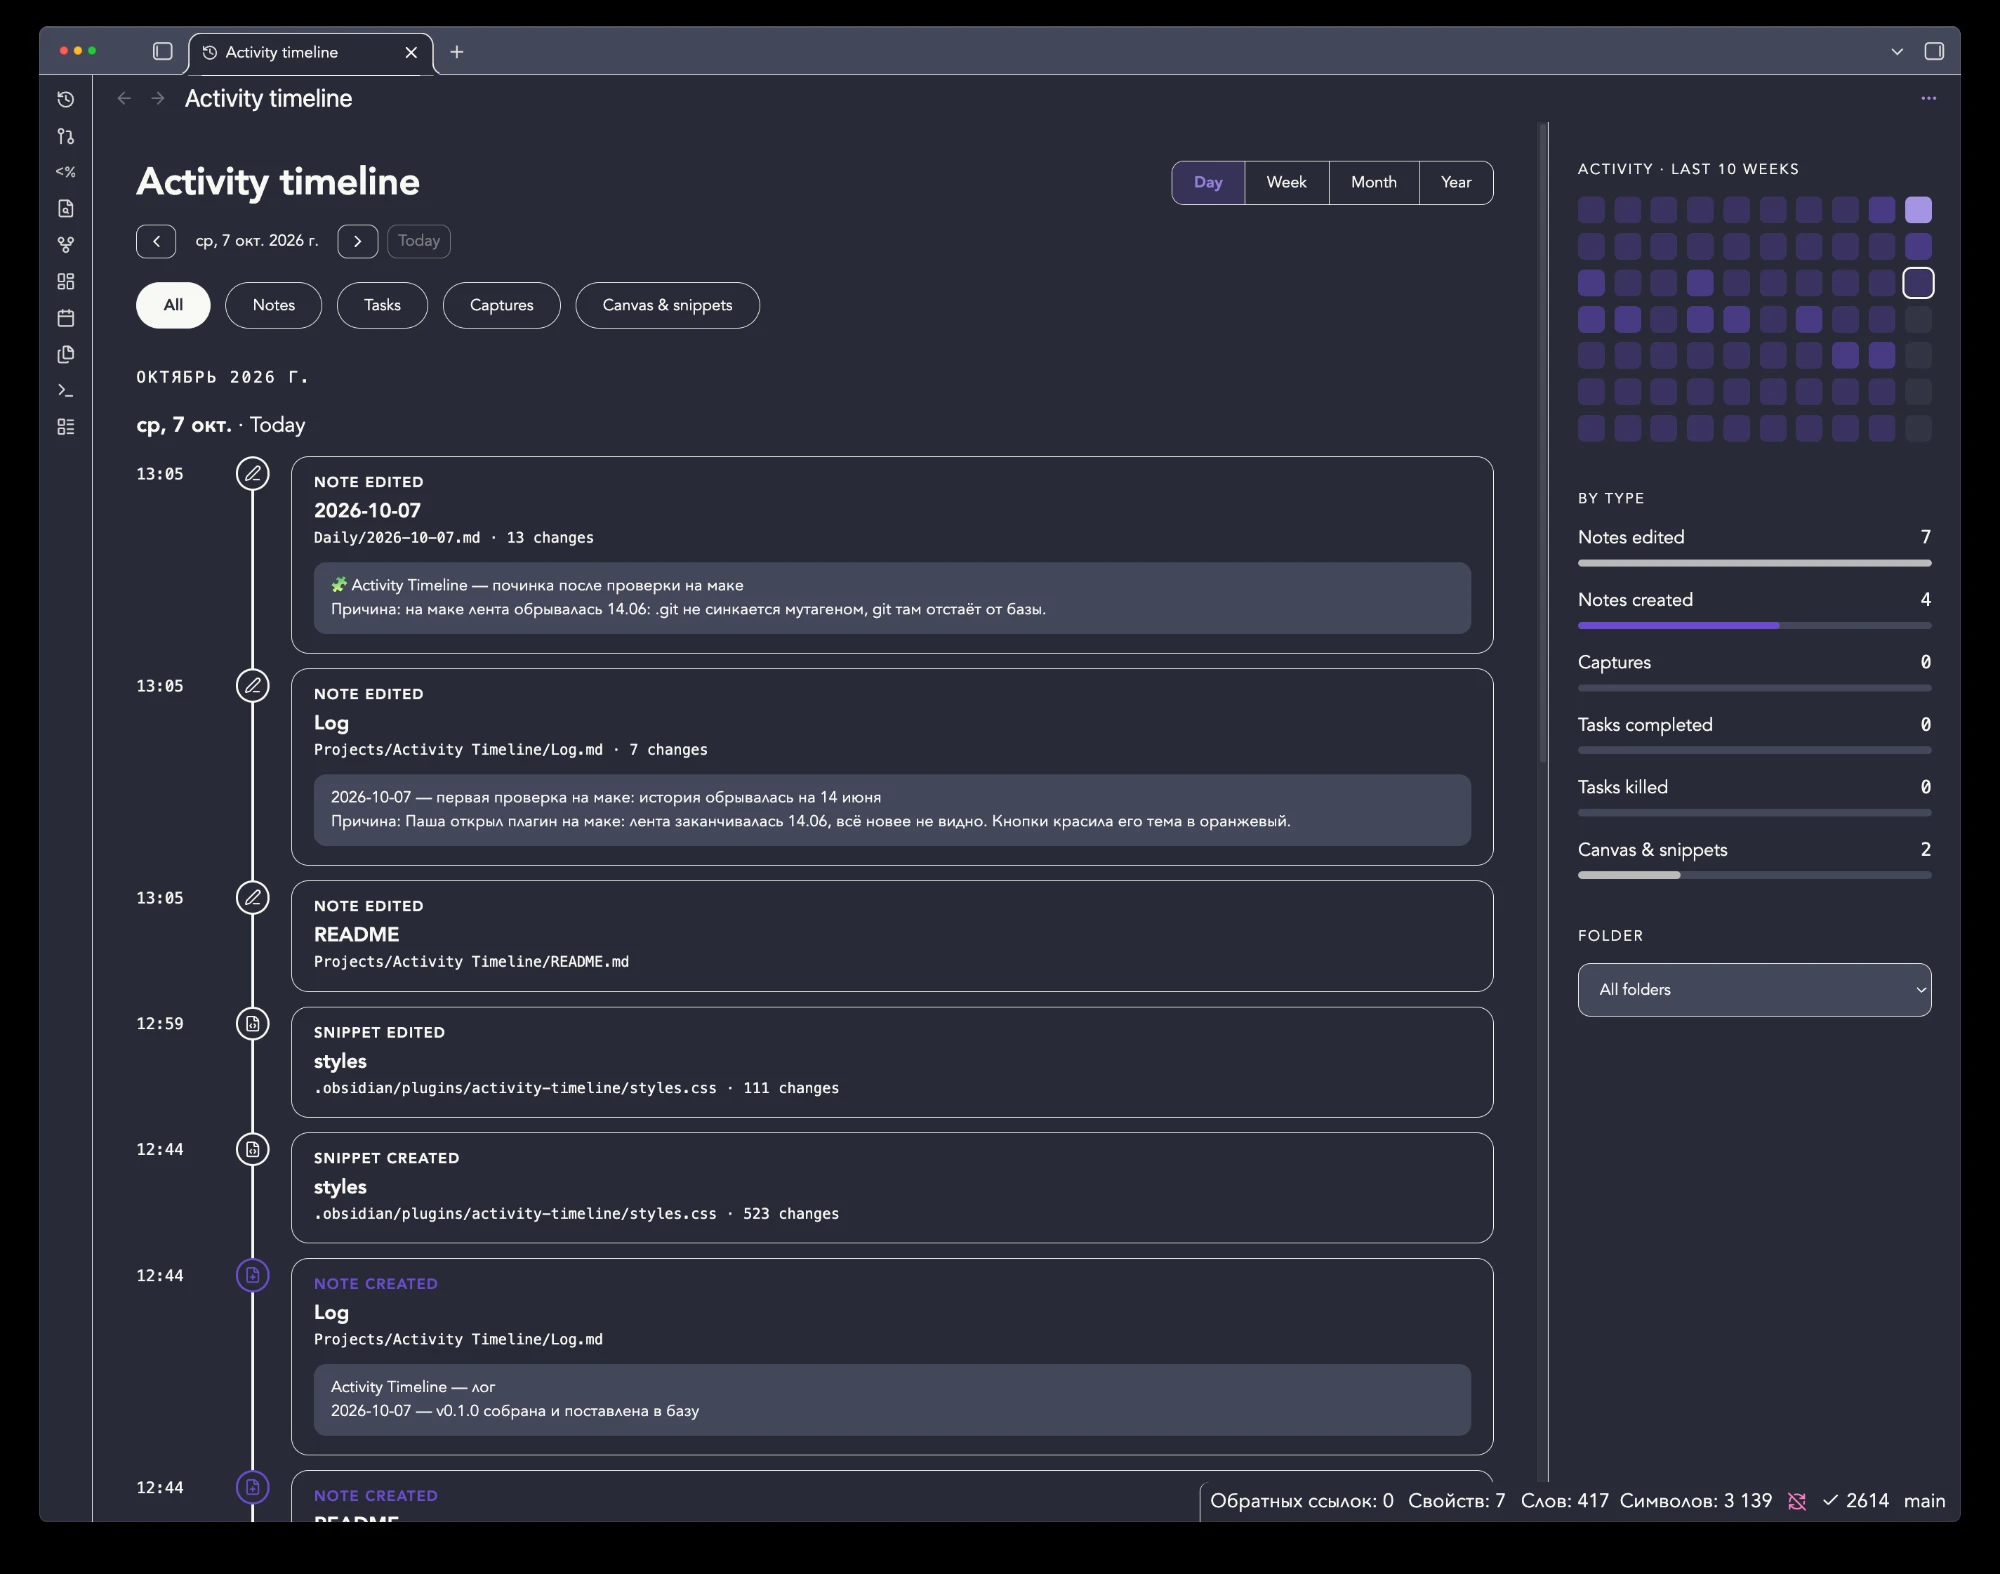Close the Activity timeline tab
The height and width of the screenshot is (1574, 2000).
pos(411,52)
